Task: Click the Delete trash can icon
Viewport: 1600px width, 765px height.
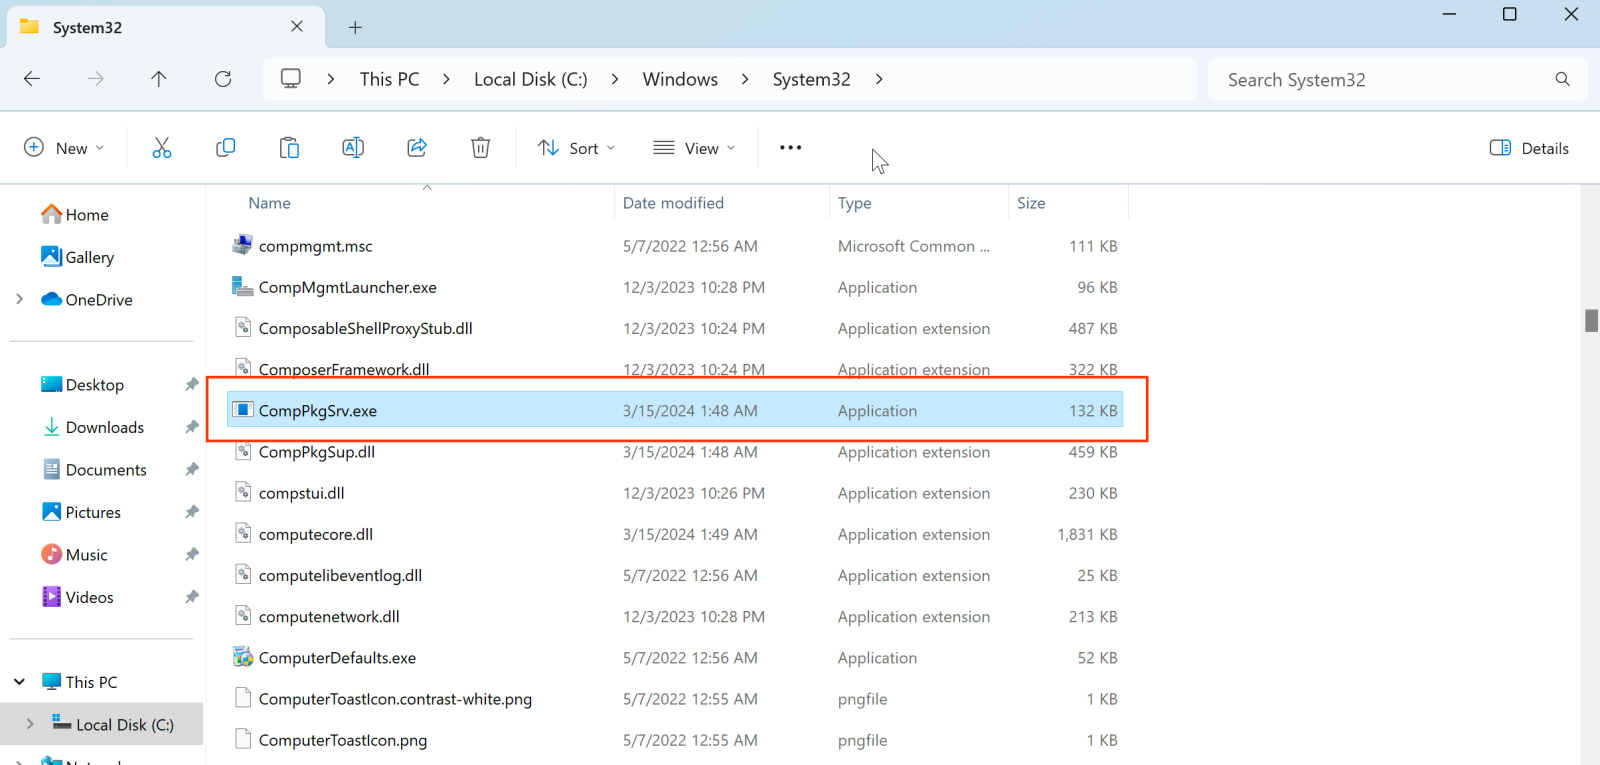Action: click(481, 148)
